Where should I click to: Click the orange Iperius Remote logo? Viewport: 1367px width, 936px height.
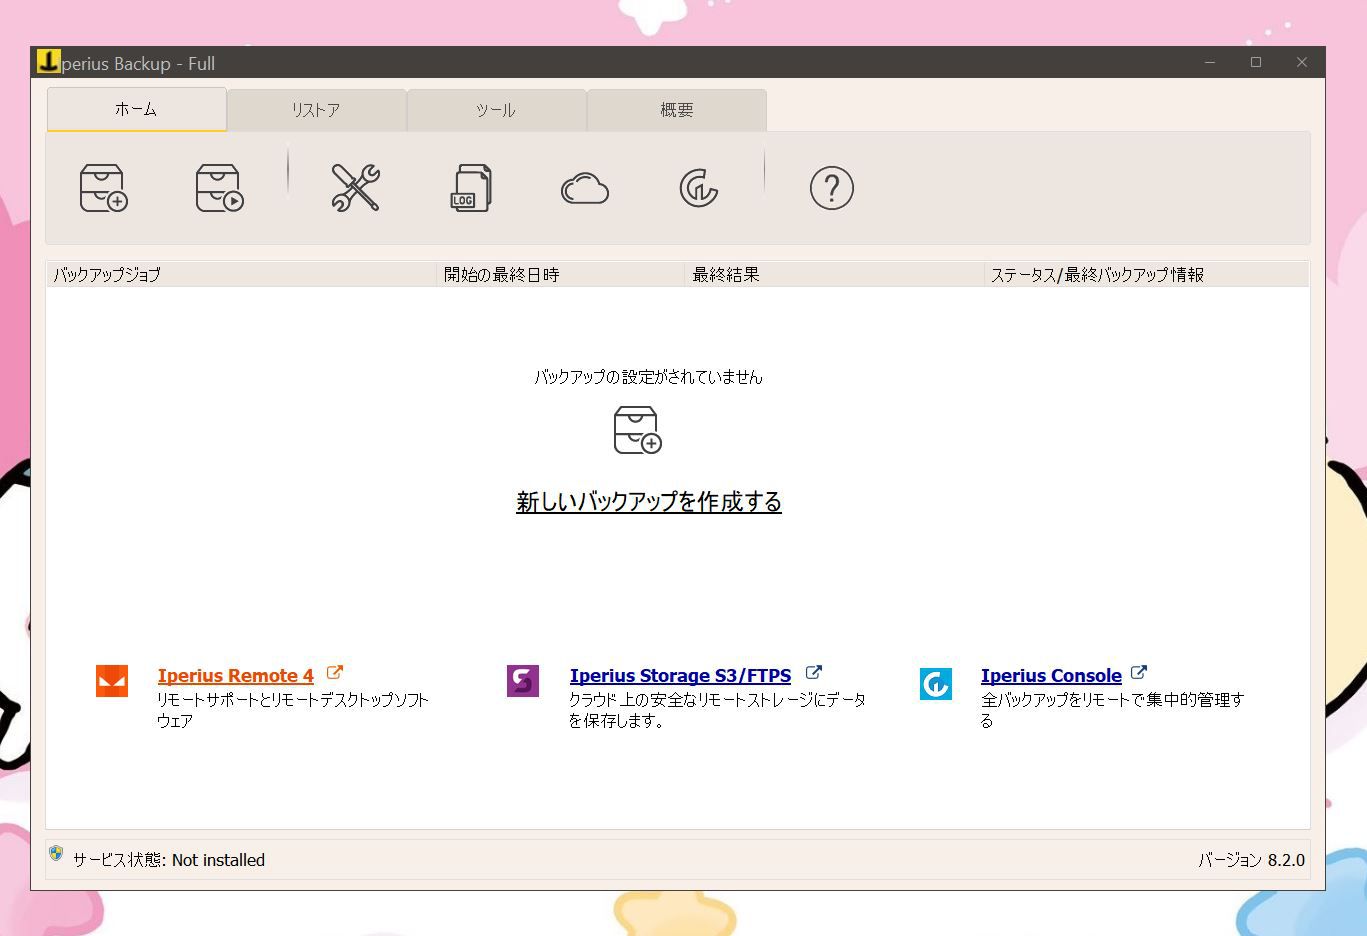112,681
